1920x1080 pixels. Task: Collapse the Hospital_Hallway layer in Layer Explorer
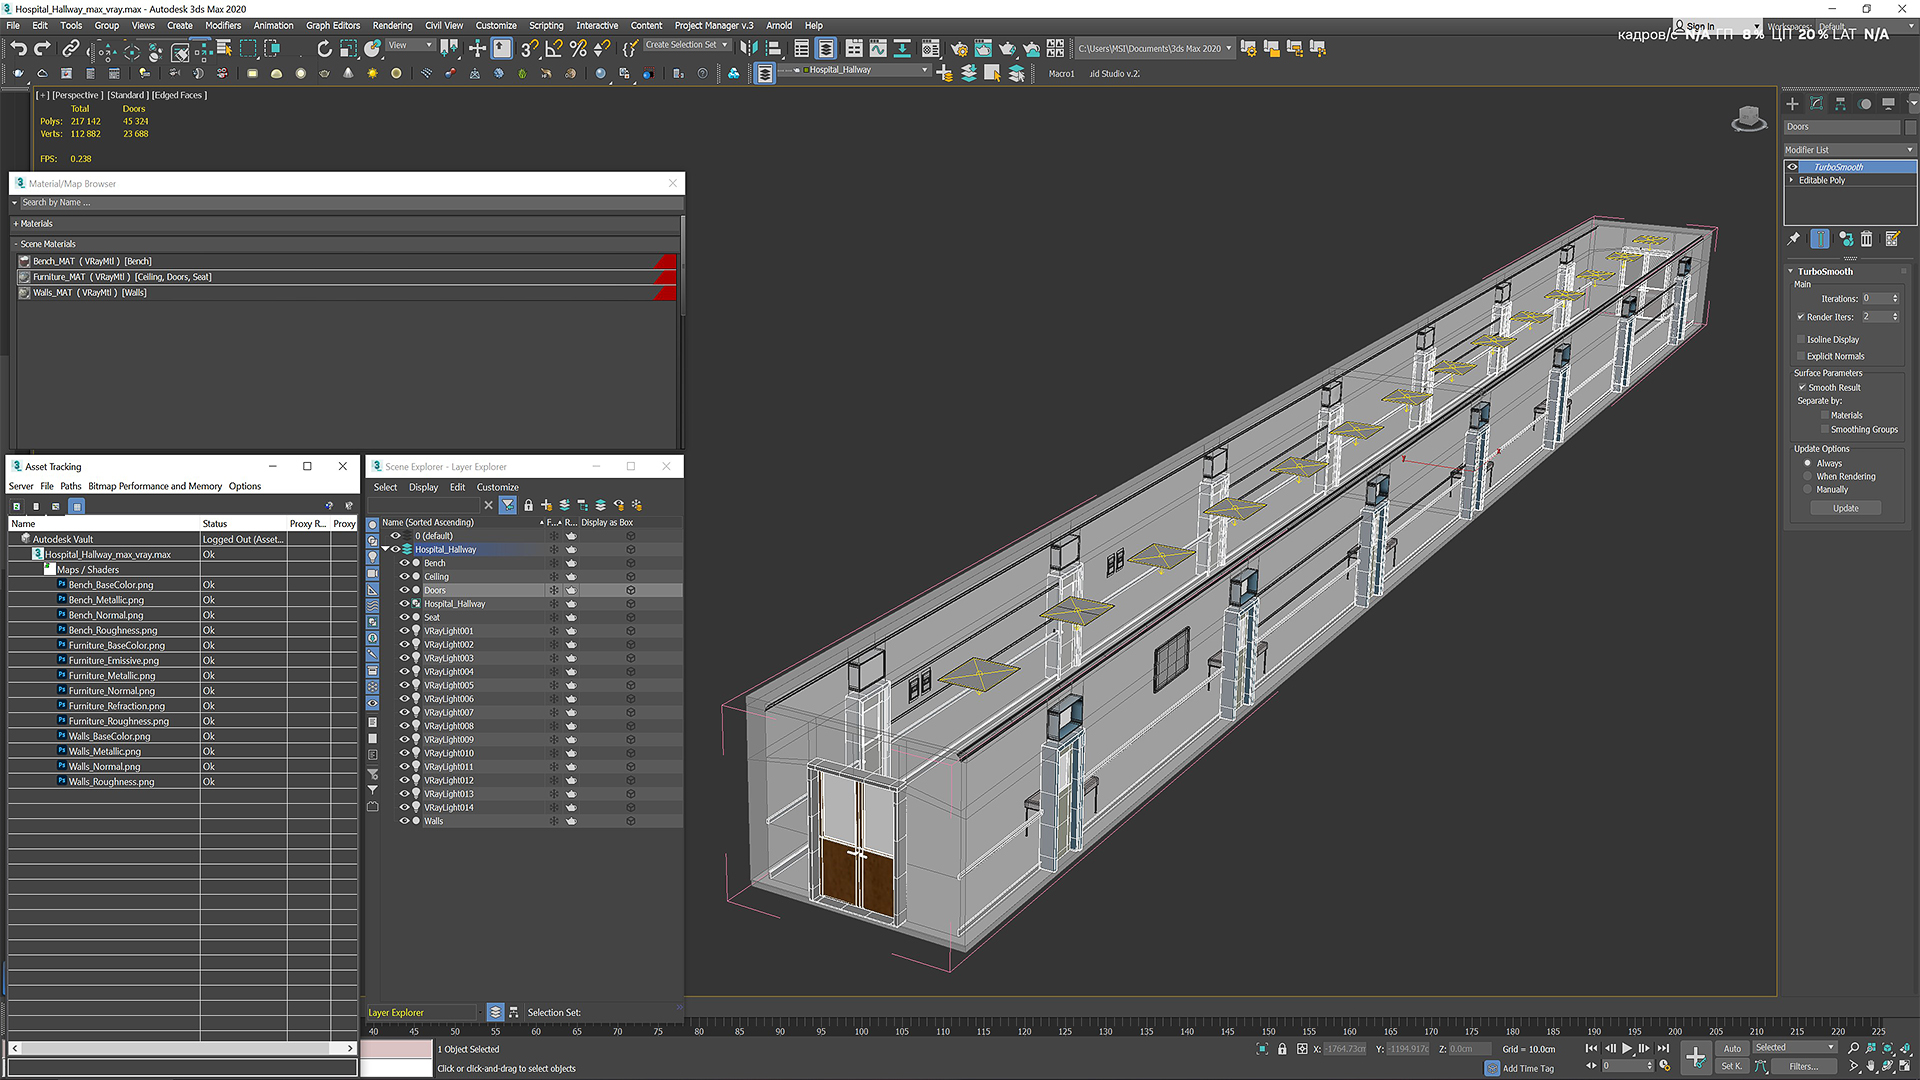[386, 549]
